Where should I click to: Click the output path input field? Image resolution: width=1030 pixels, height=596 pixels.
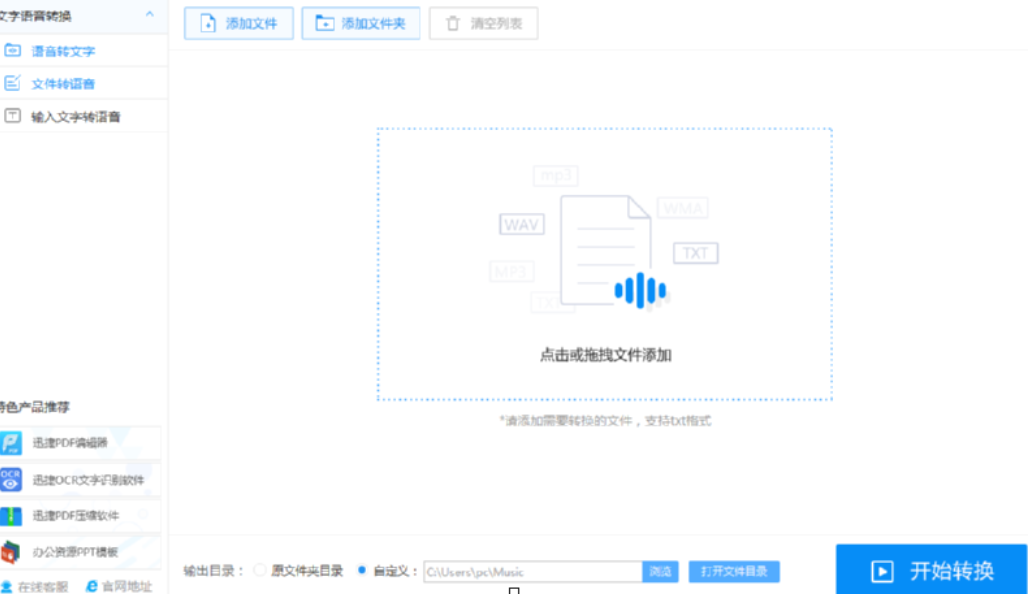532,572
